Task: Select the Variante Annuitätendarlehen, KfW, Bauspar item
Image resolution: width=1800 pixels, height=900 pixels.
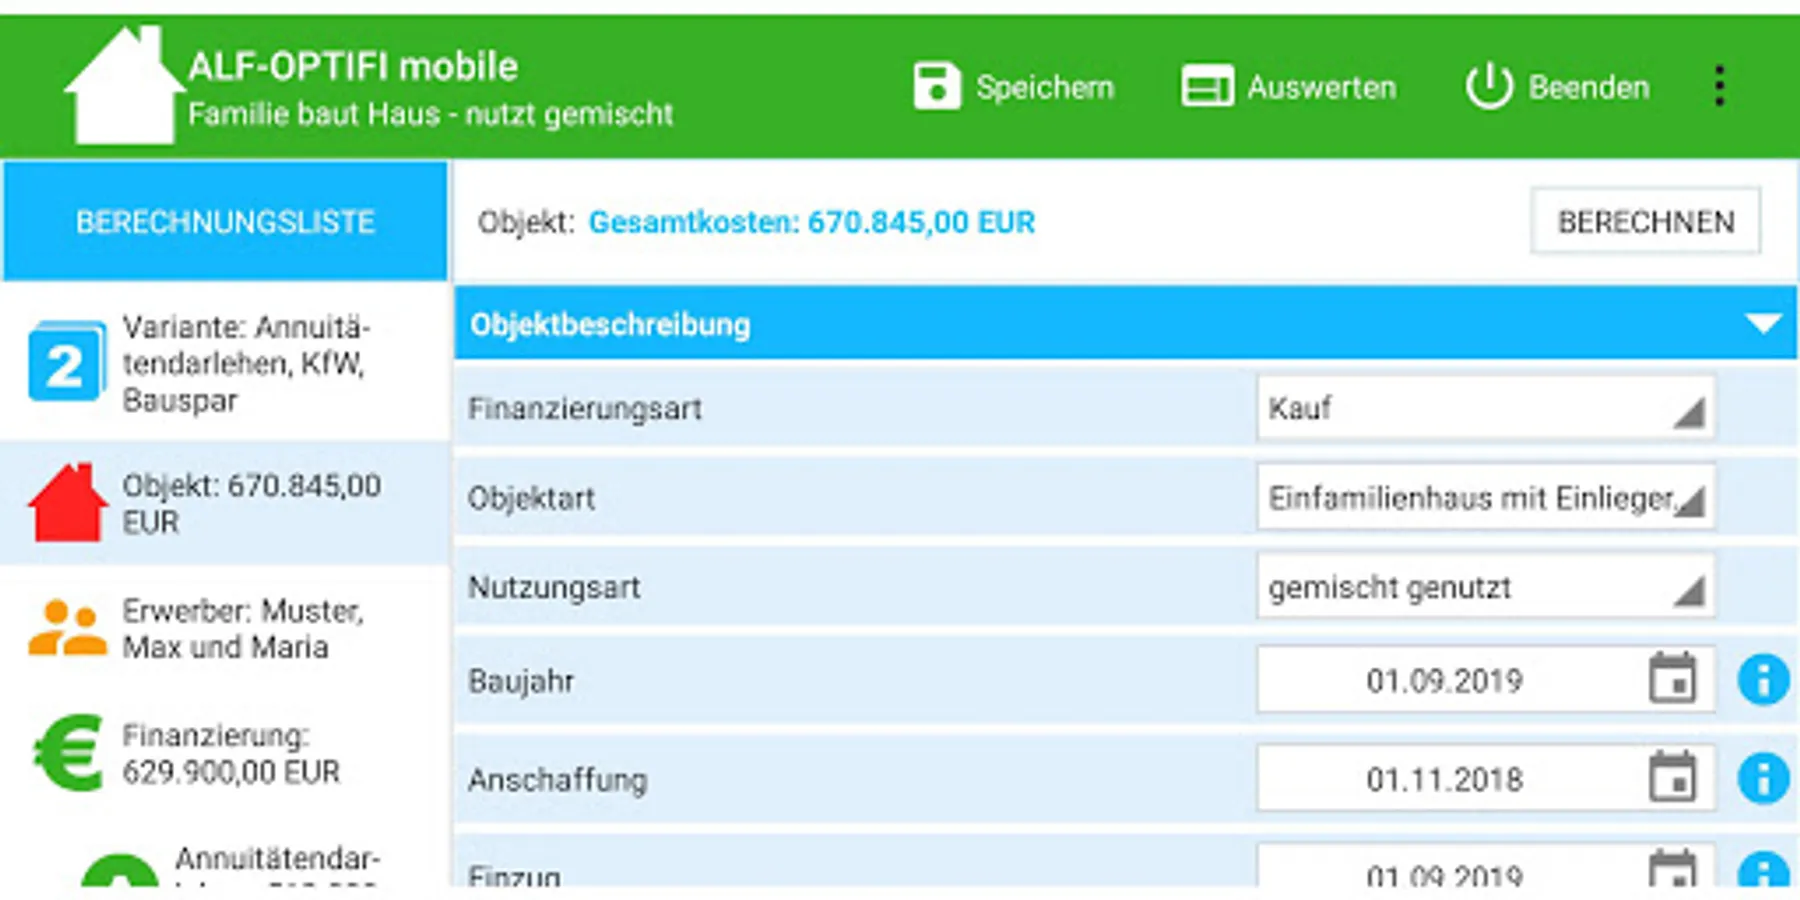Action: click(x=225, y=363)
